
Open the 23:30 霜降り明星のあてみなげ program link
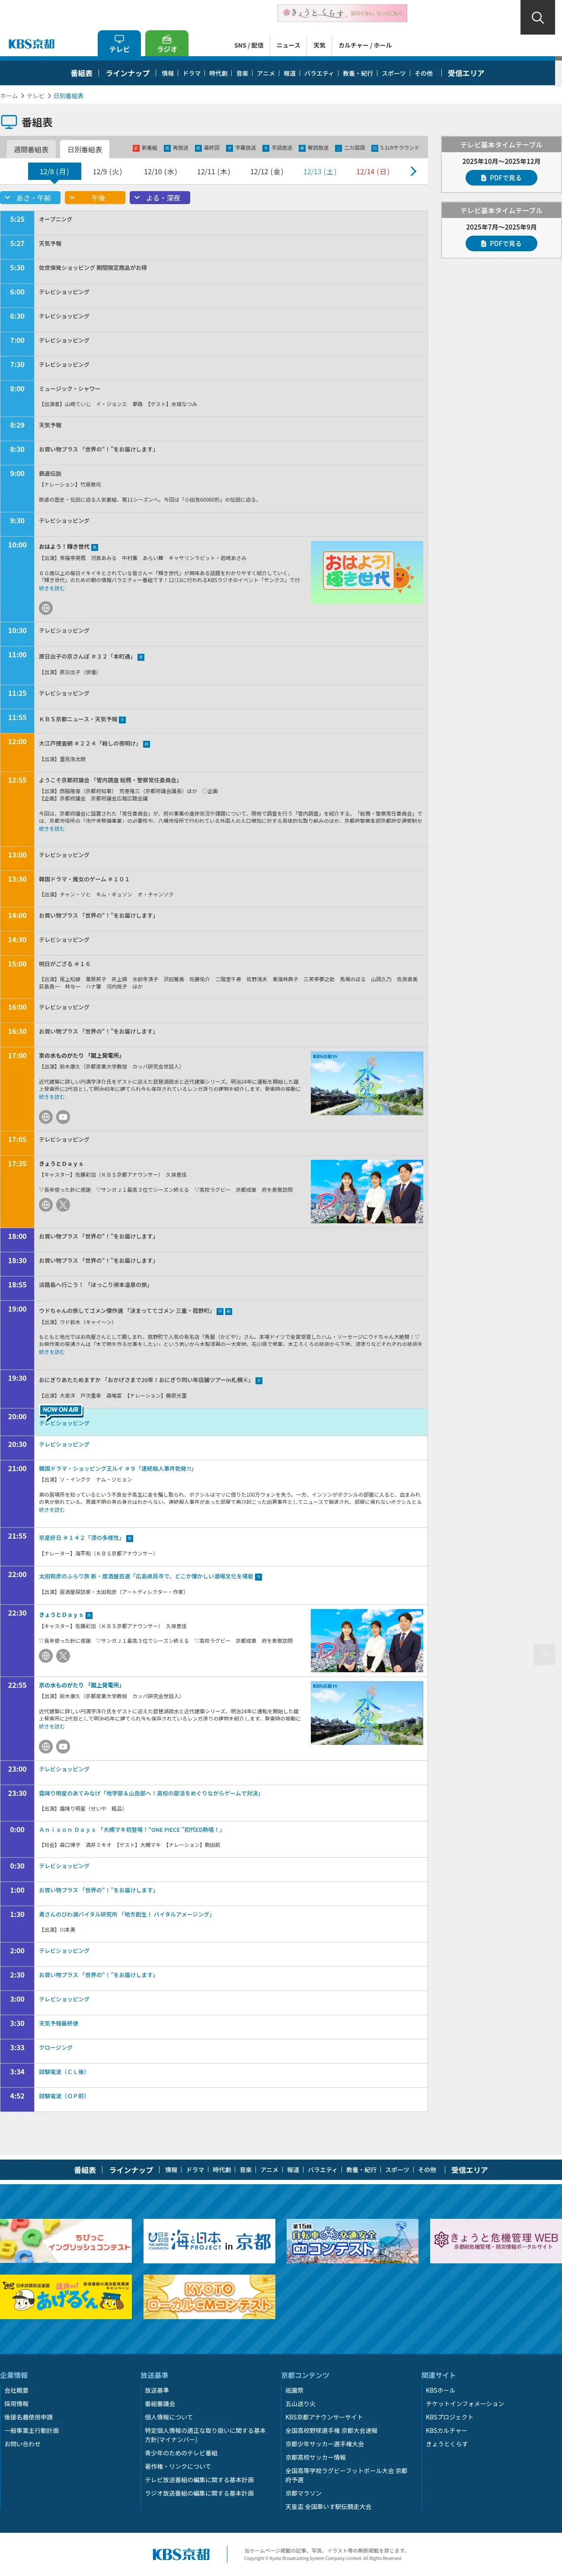tap(150, 1793)
